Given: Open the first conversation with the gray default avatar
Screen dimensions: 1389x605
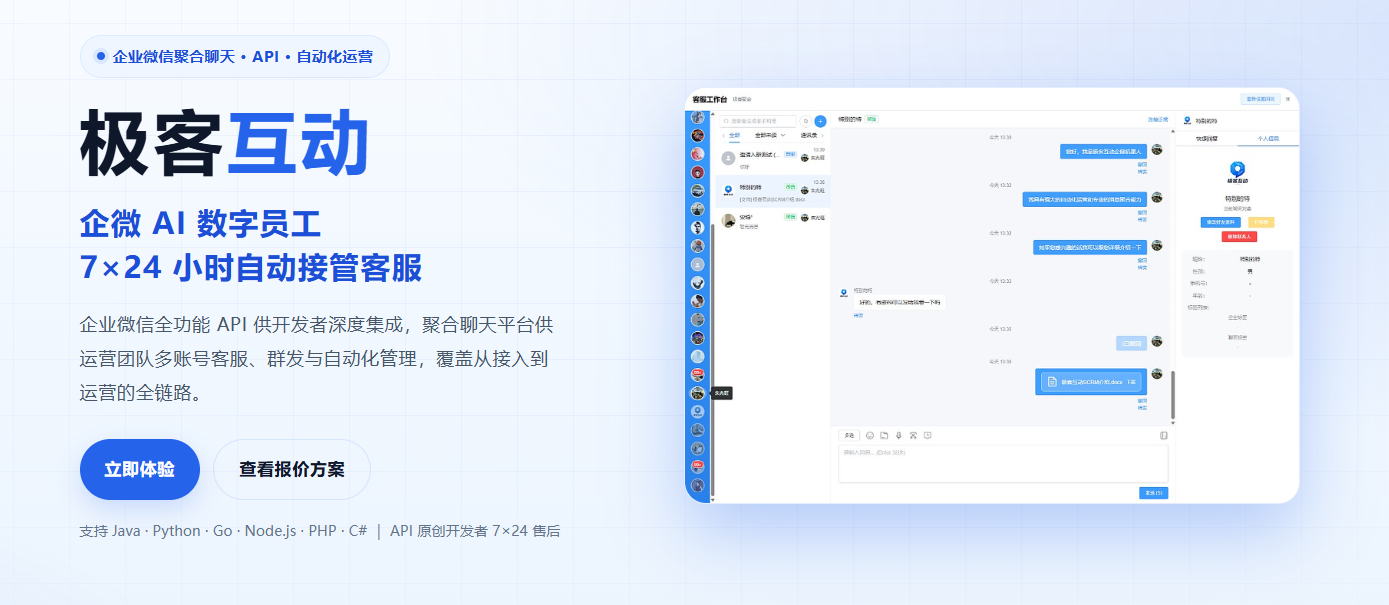Looking at the screenshot, I should click(773, 159).
